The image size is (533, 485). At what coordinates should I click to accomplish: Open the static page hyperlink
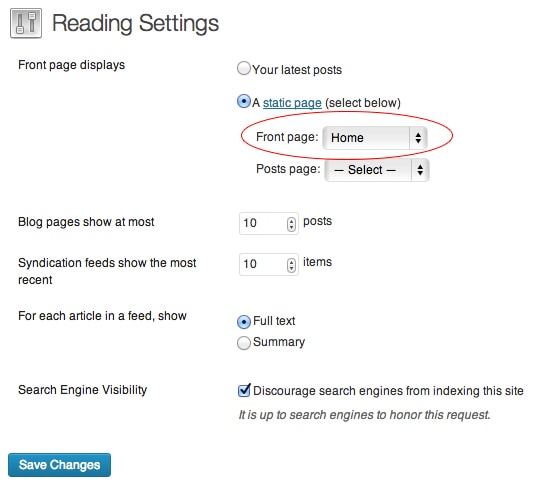[292, 103]
